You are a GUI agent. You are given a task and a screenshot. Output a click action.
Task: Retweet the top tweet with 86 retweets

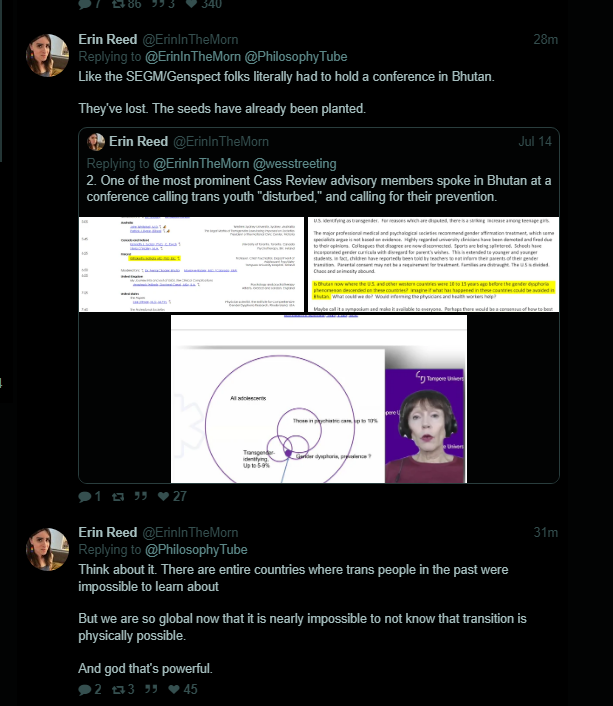click(118, 4)
